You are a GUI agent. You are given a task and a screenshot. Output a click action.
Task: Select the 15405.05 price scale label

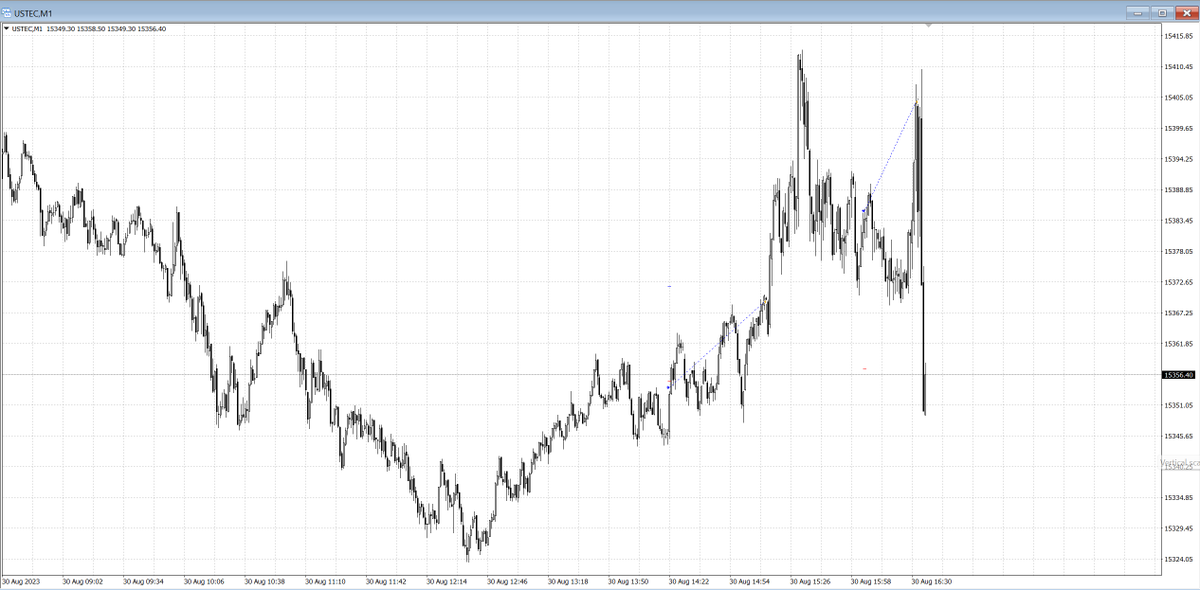1179,98
